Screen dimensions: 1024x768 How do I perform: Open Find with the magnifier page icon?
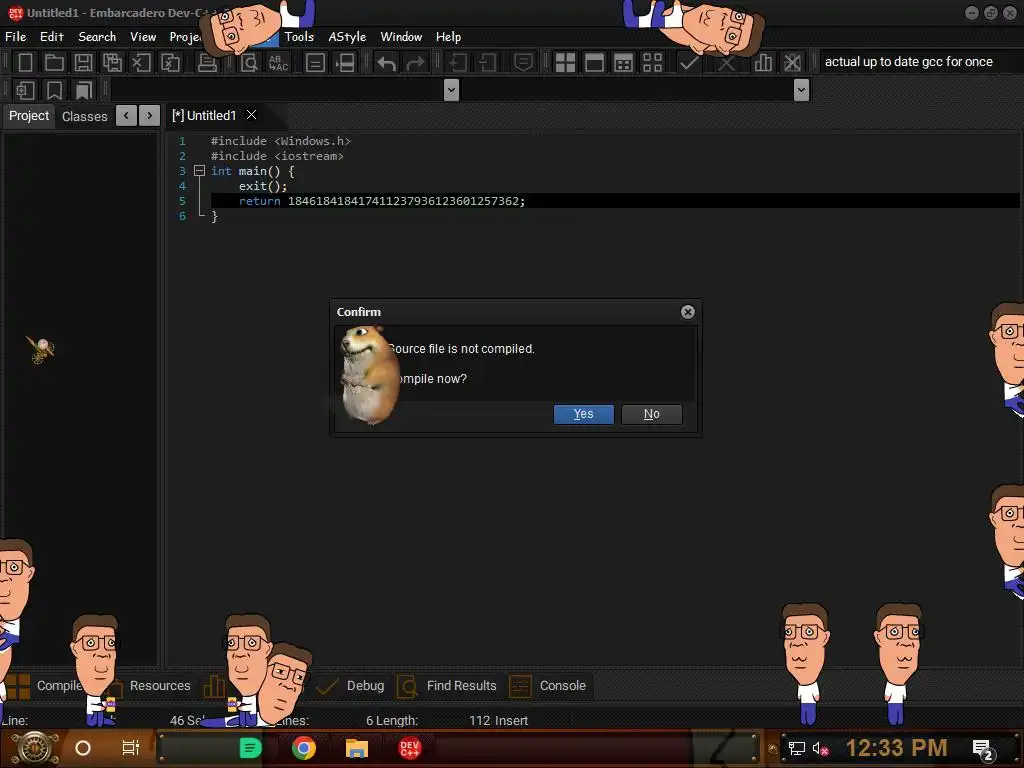click(249, 63)
